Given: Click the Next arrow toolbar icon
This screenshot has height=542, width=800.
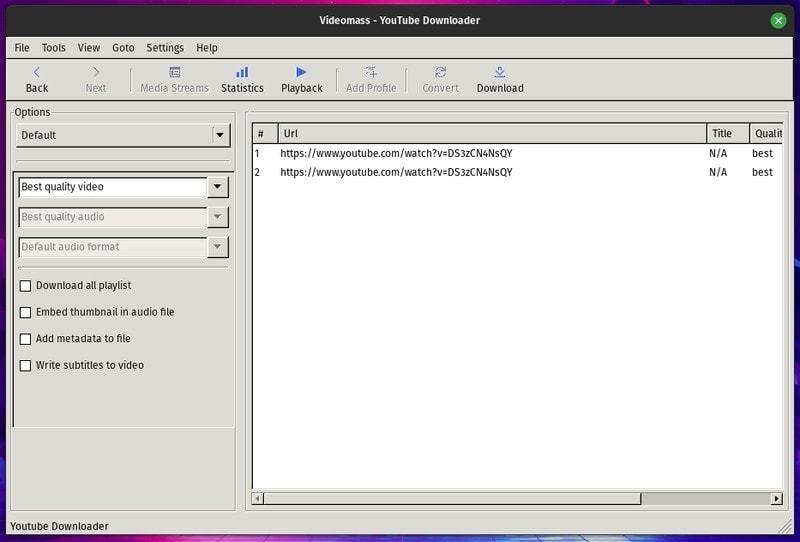Looking at the screenshot, I should [x=96, y=73].
